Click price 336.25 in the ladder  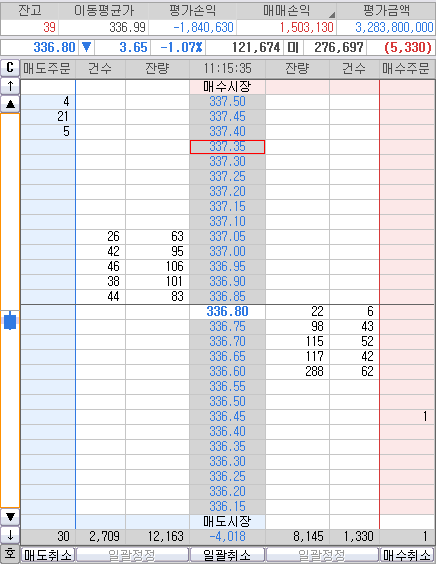pyautogui.click(x=227, y=477)
